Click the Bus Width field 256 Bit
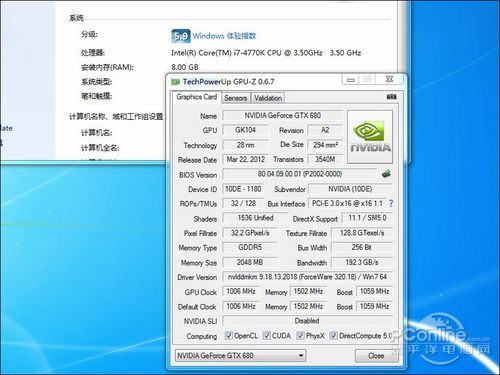500x375 pixels. click(362, 247)
